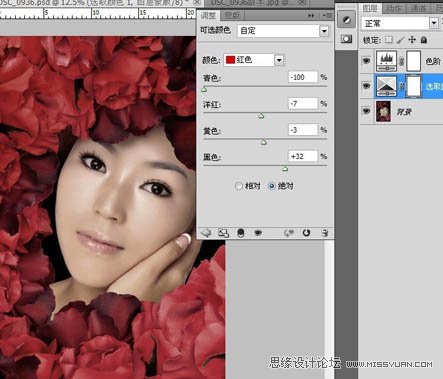
Task: Select the Selective Color adjustment layer thumbnail
Action: coord(386,86)
